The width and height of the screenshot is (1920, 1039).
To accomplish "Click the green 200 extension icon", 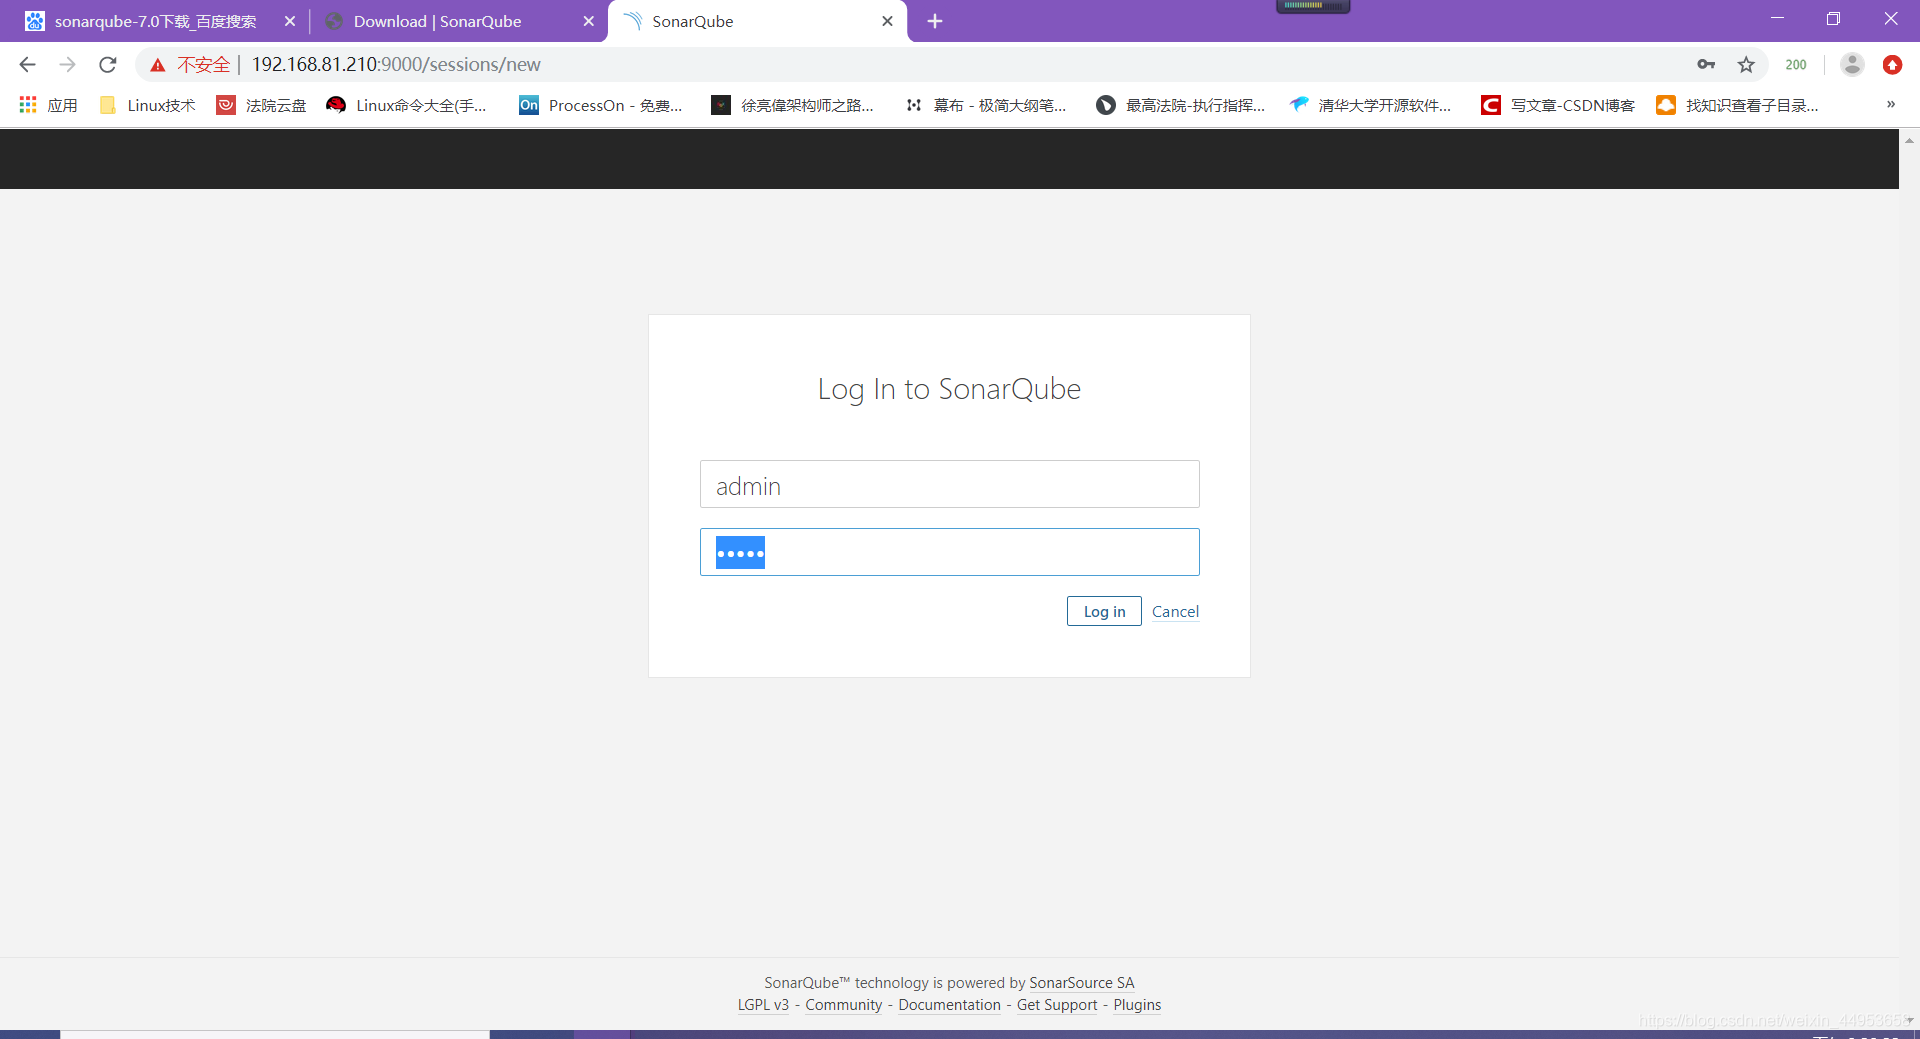I will [x=1796, y=65].
